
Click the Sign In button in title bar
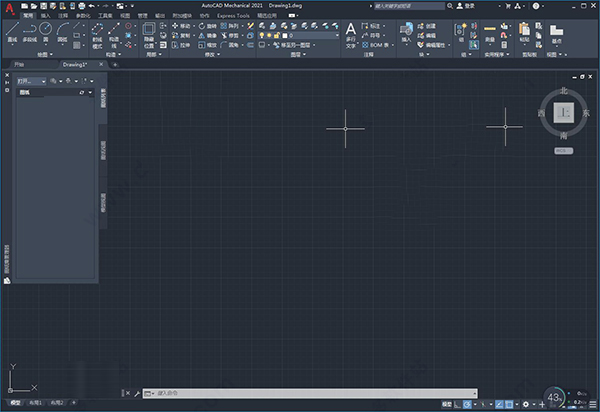pos(466,6)
